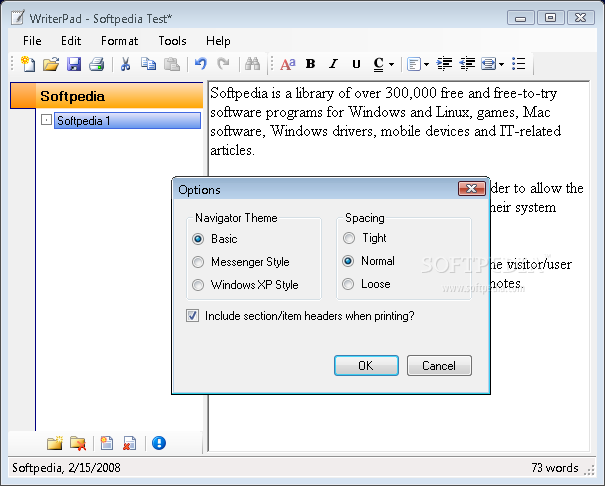Open Find using the binoculars icon
This screenshot has width=605, height=486.
point(252,64)
